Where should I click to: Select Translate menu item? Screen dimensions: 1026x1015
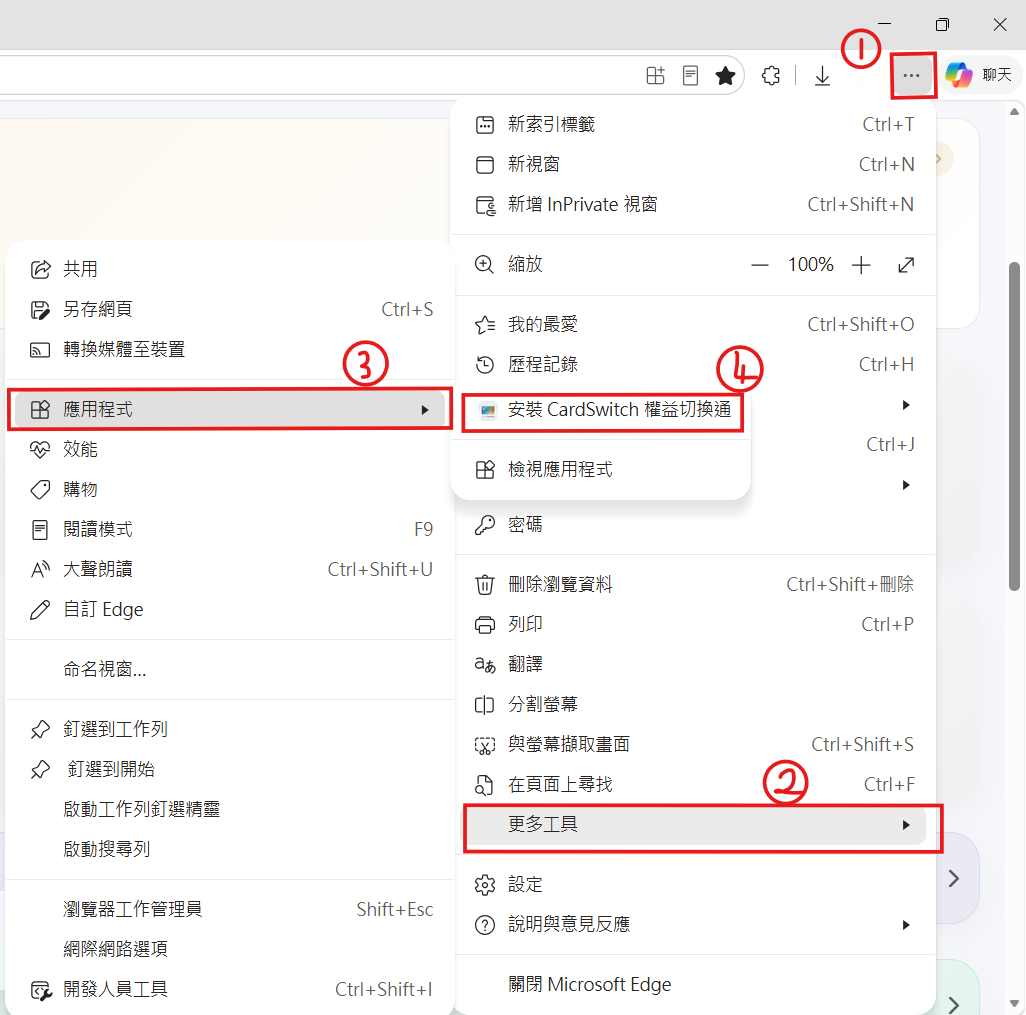click(x=694, y=664)
